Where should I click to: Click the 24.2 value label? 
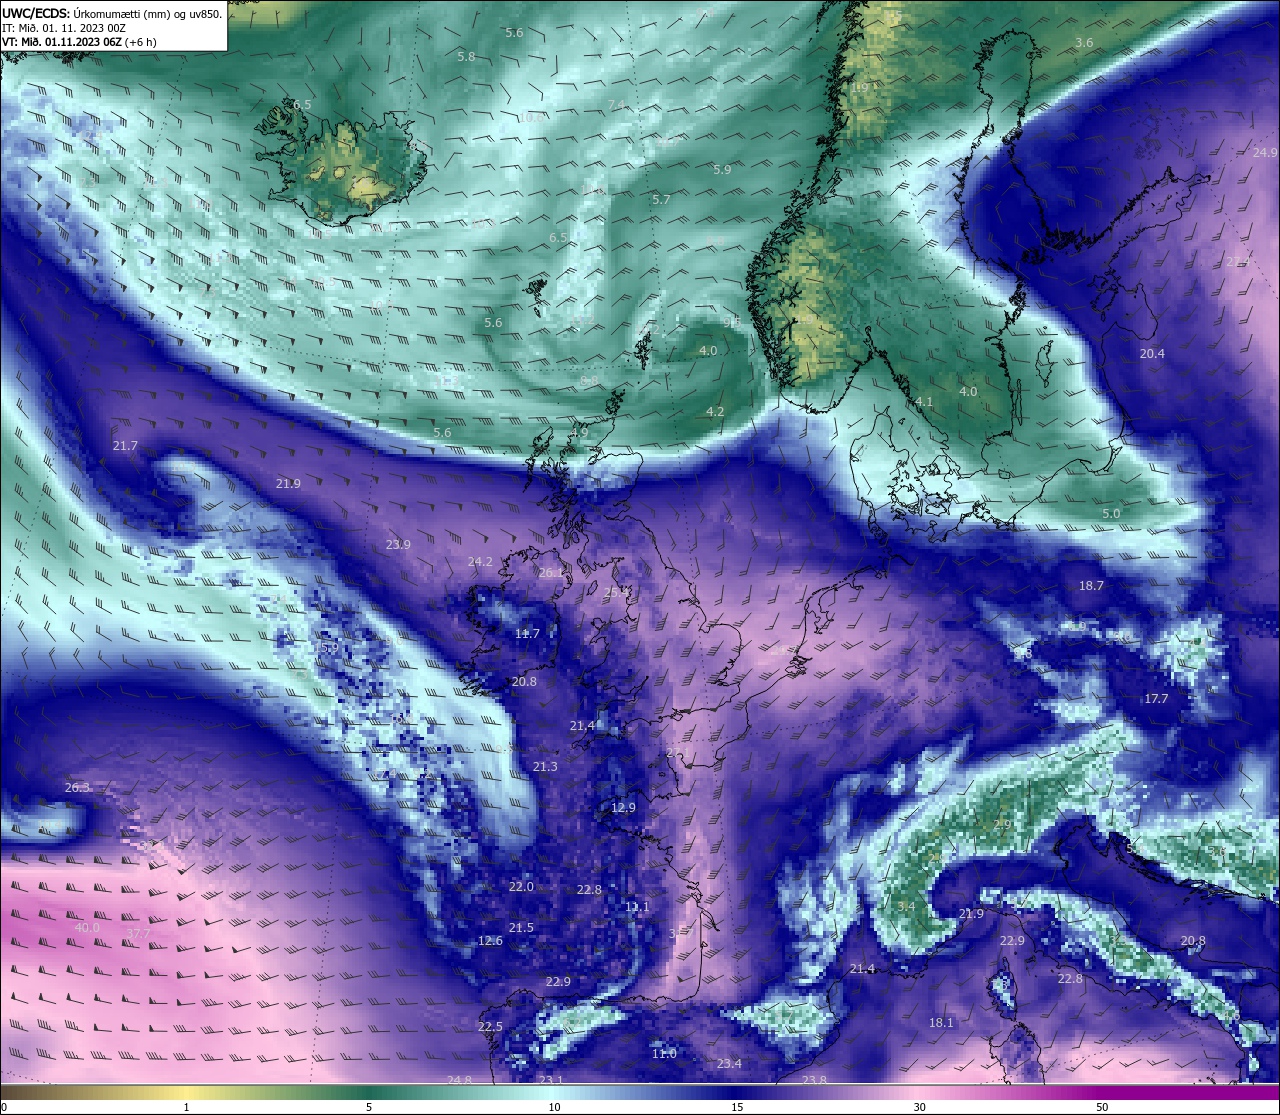[x=480, y=562]
